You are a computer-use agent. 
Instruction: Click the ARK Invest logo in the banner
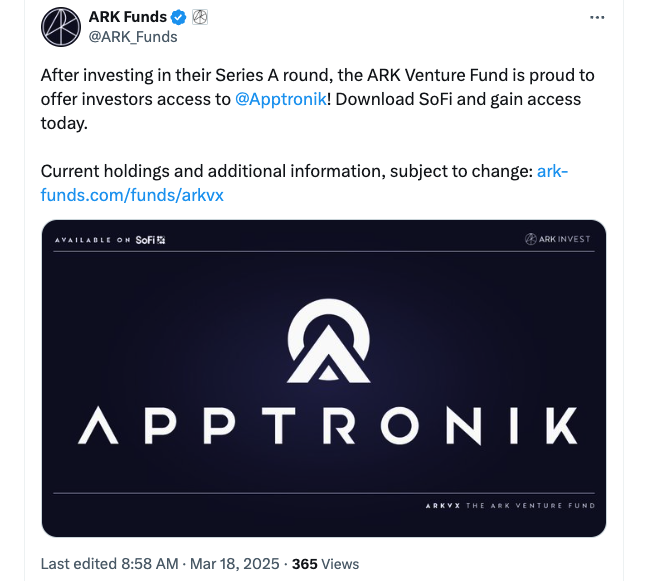click(x=560, y=240)
